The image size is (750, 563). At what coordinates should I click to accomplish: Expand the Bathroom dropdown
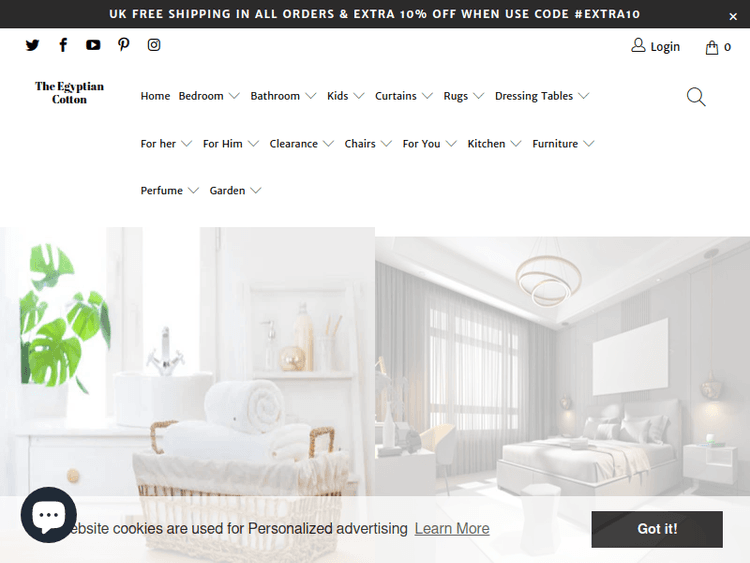(x=283, y=96)
